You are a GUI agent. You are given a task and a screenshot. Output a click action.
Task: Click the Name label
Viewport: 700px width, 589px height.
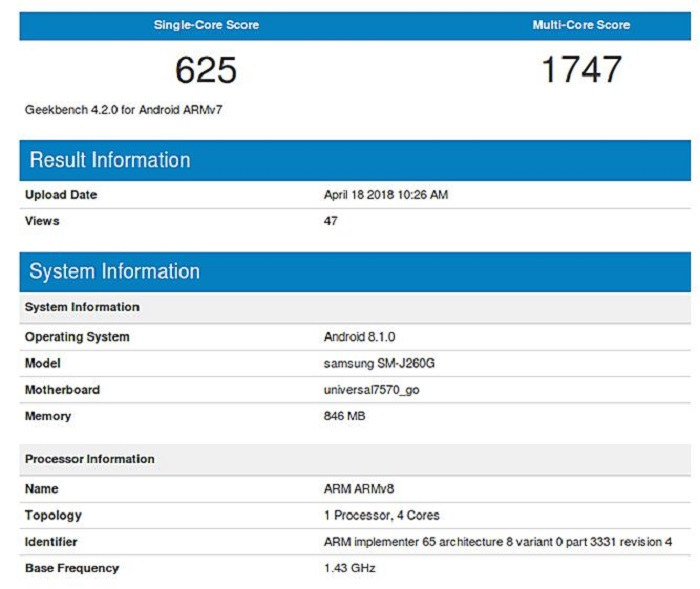coord(42,489)
